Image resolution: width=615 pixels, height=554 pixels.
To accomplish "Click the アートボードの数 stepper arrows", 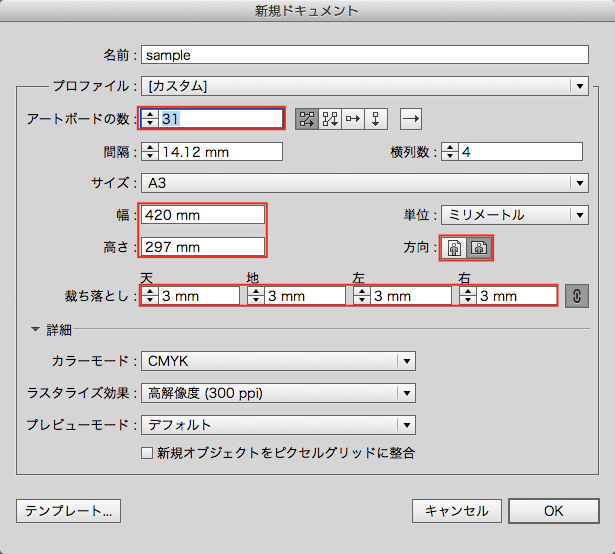I will click(149, 118).
